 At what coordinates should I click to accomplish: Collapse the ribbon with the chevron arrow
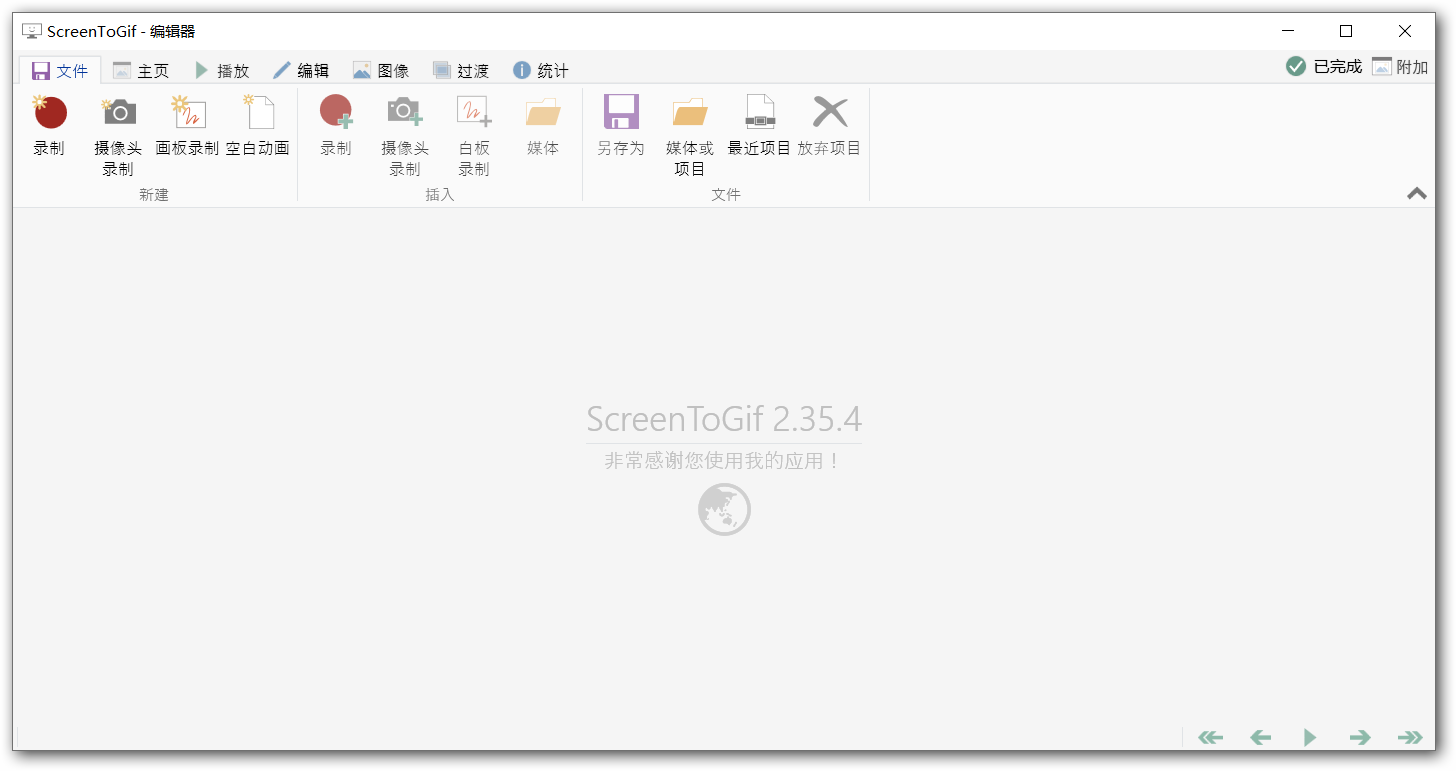point(1417,194)
